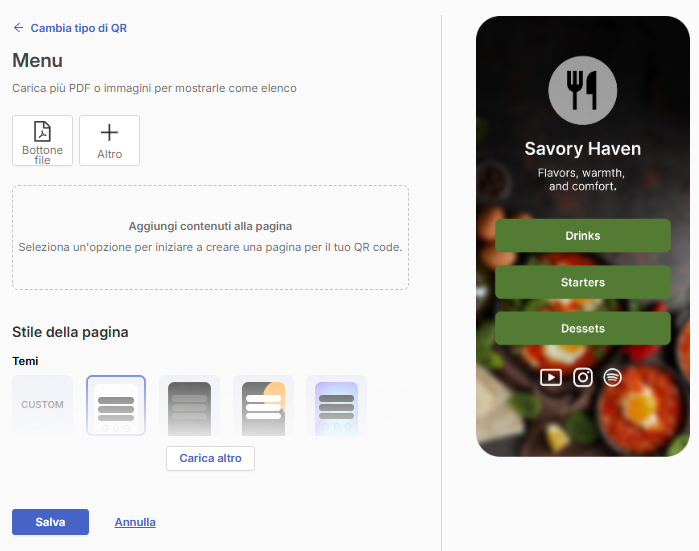Click the plus icon for Altro
The height and width of the screenshot is (551, 699).
click(x=109, y=132)
